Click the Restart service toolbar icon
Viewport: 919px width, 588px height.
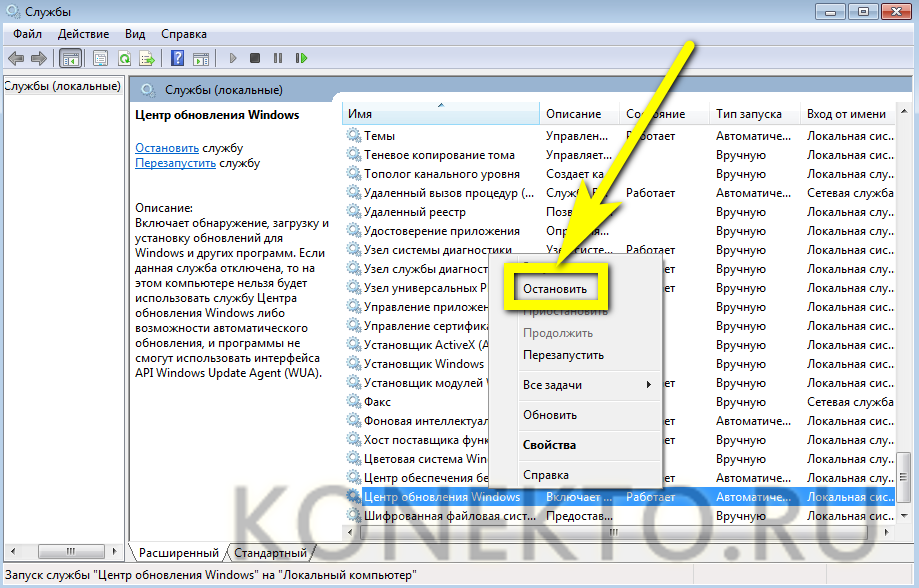pyautogui.click(x=301, y=58)
